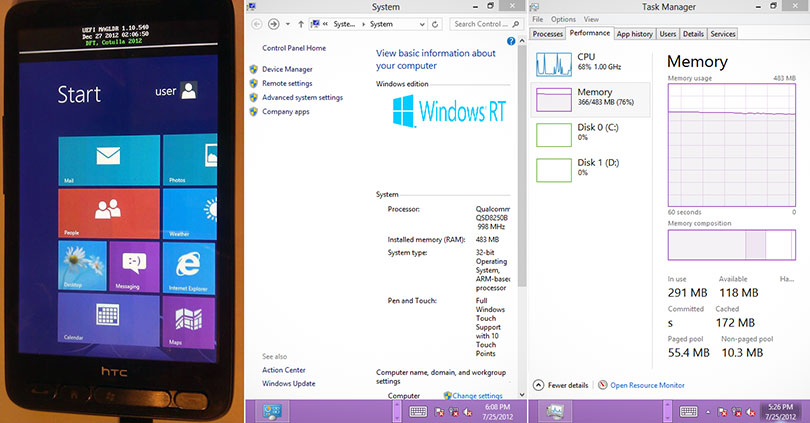Screen dimensions: 810x423
Task: Switch to the Processes tab
Action: (x=548, y=34)
